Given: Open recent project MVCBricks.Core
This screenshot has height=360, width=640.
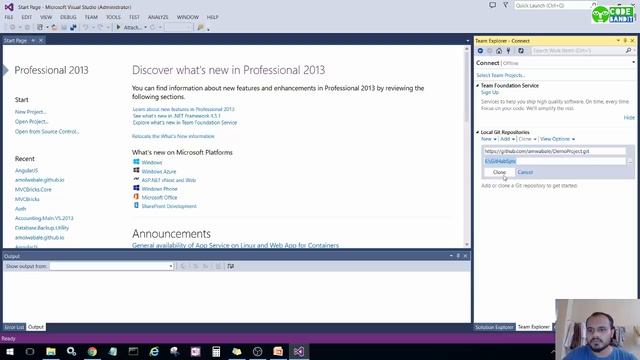Looking at the screenshot, I should click(x=33, y=190).
